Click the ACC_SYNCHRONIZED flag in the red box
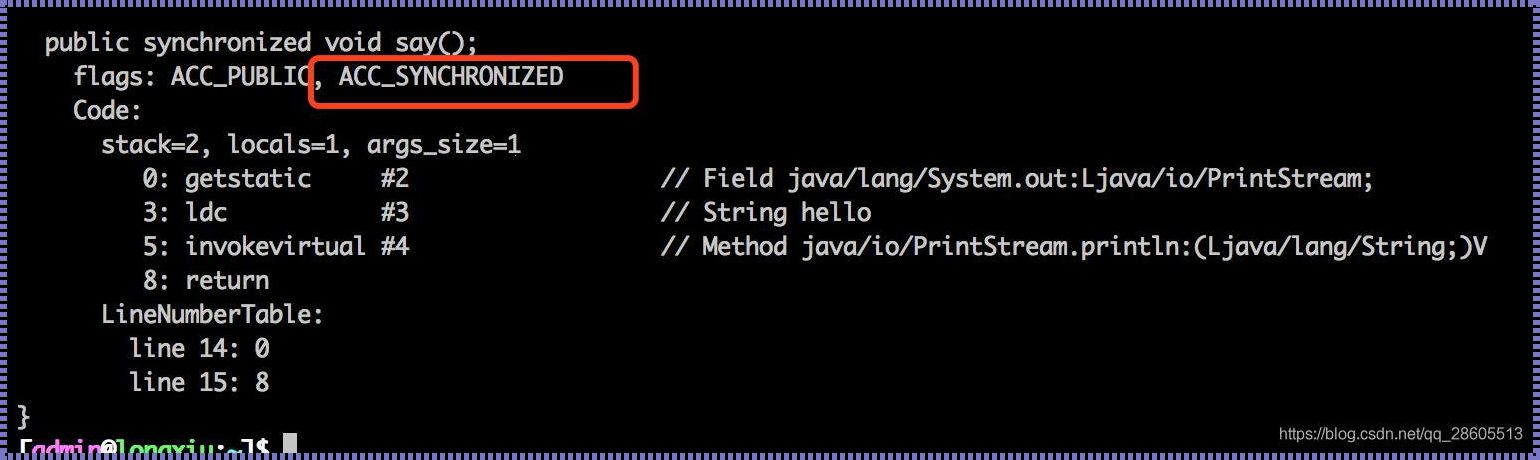This screenshot has height=460, width=1540. tap(451, 76)
